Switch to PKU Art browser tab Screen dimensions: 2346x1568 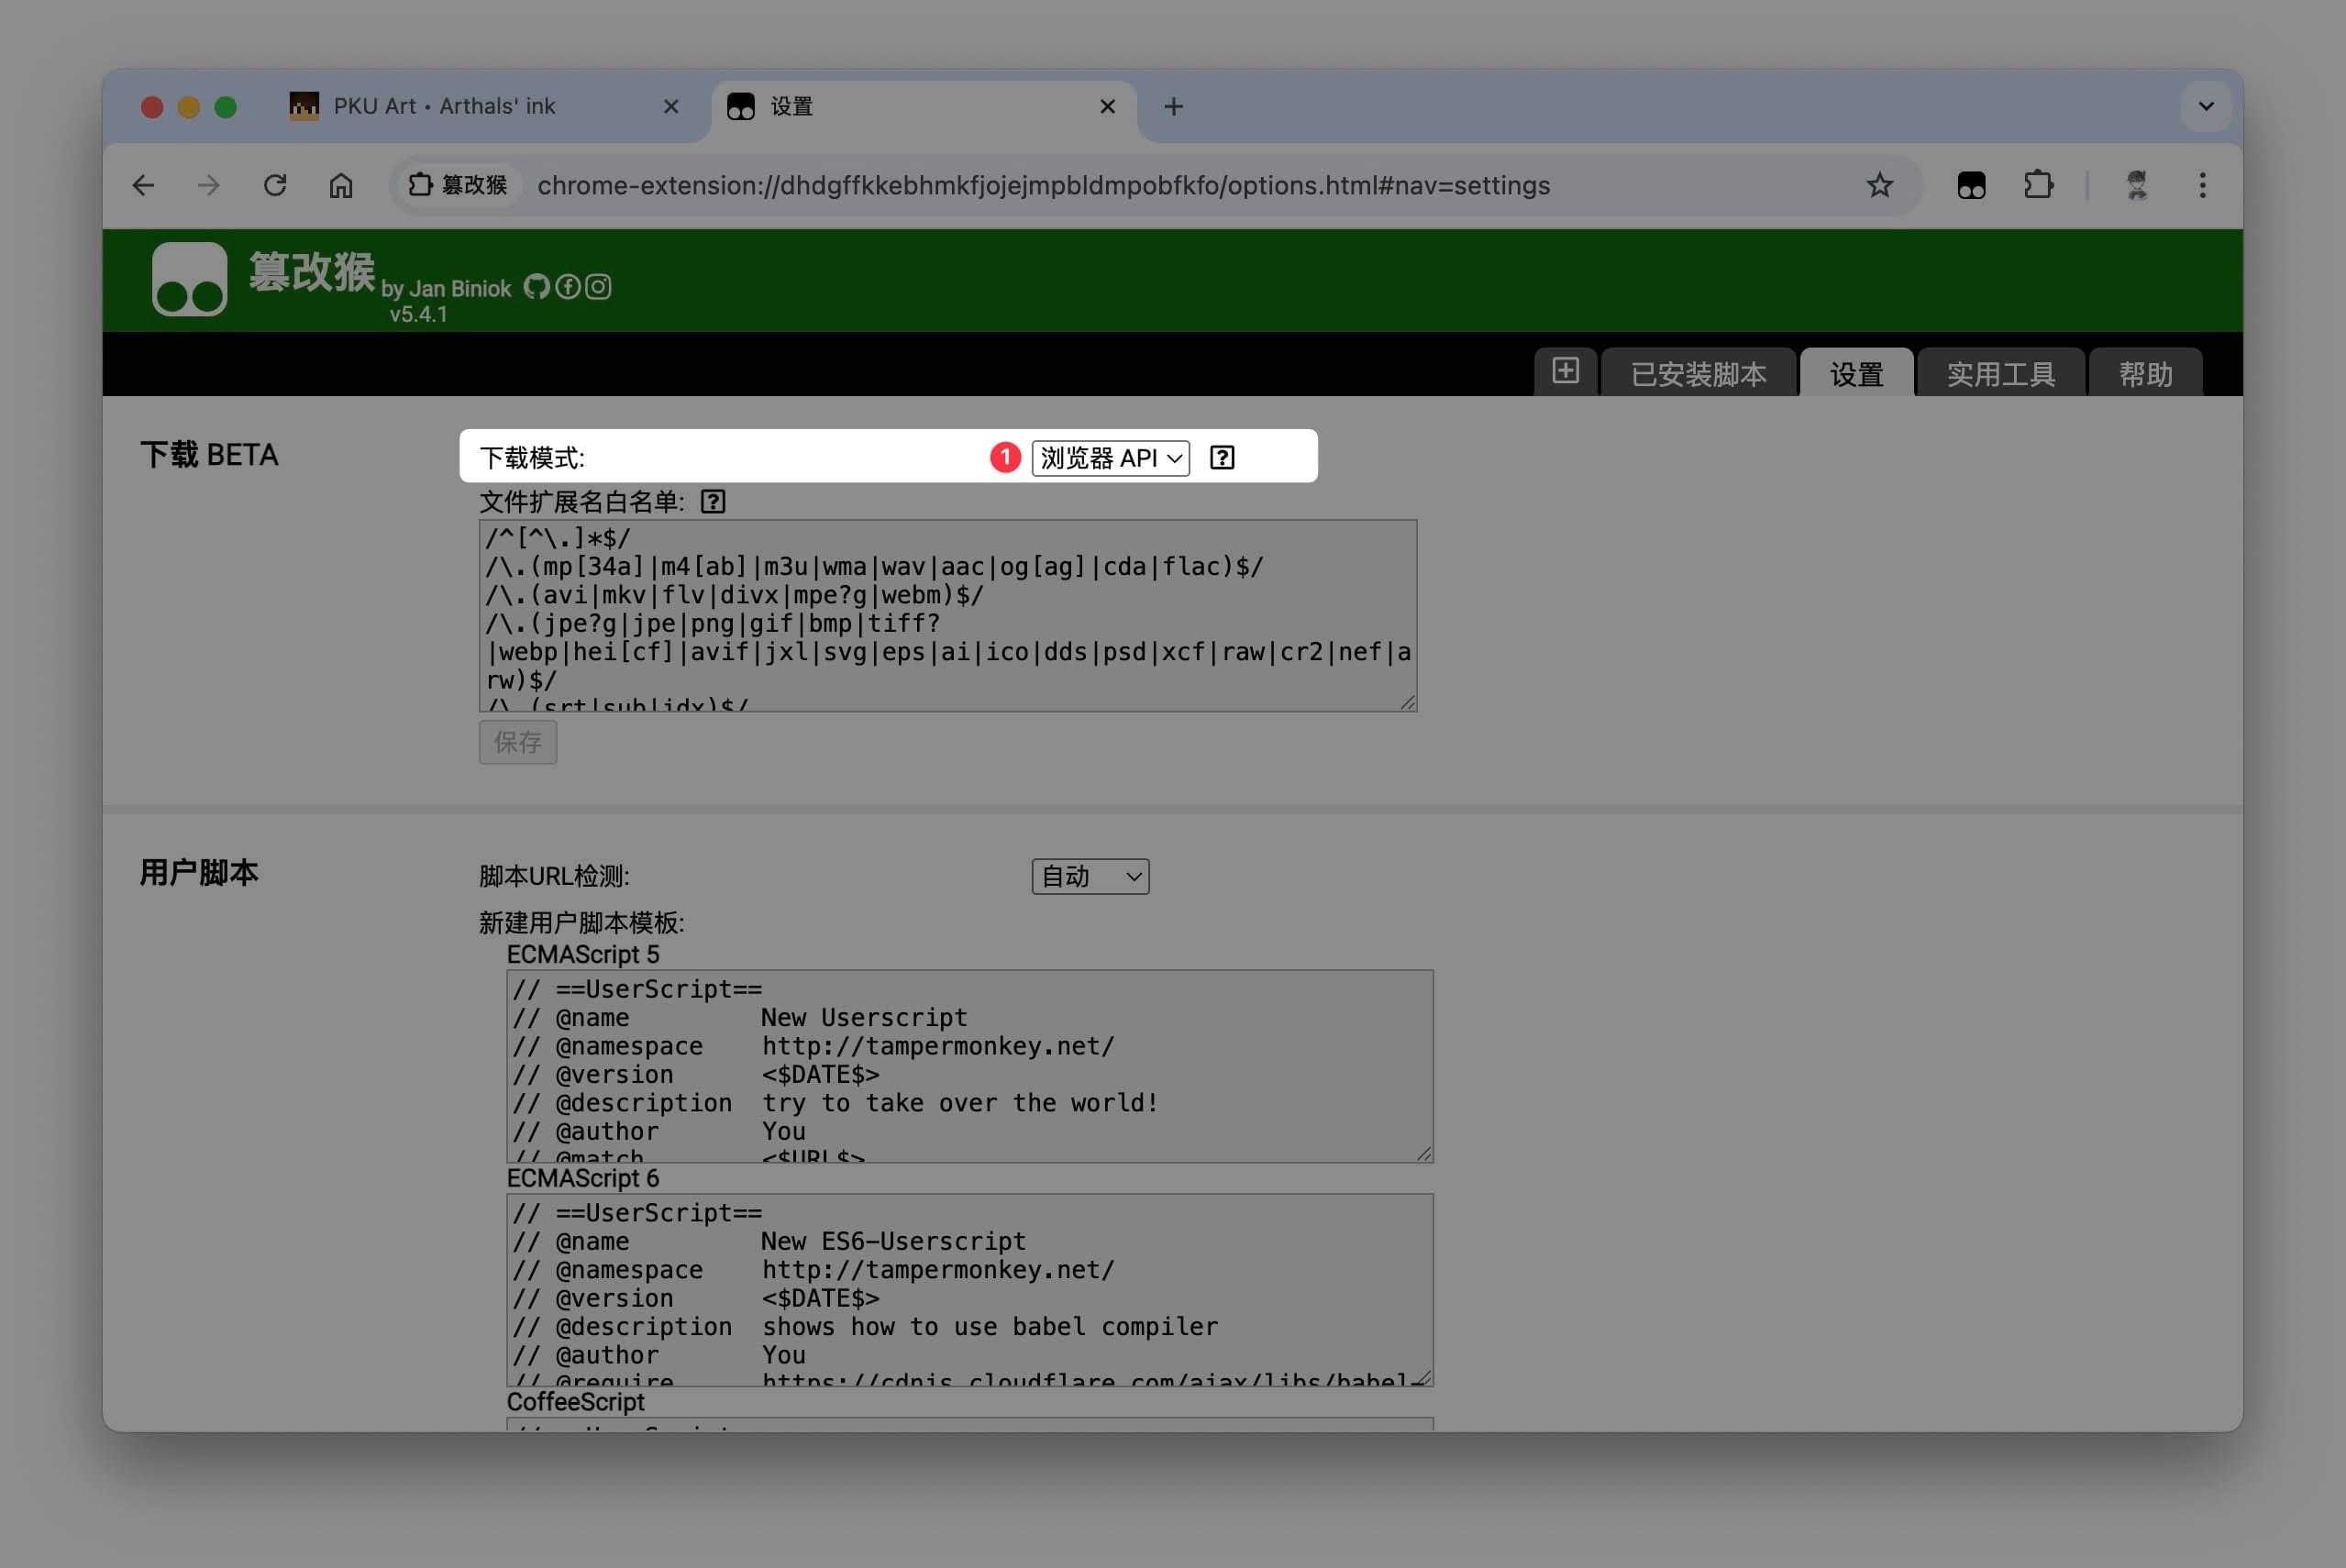pyautogui.click(x=444, y=106)
